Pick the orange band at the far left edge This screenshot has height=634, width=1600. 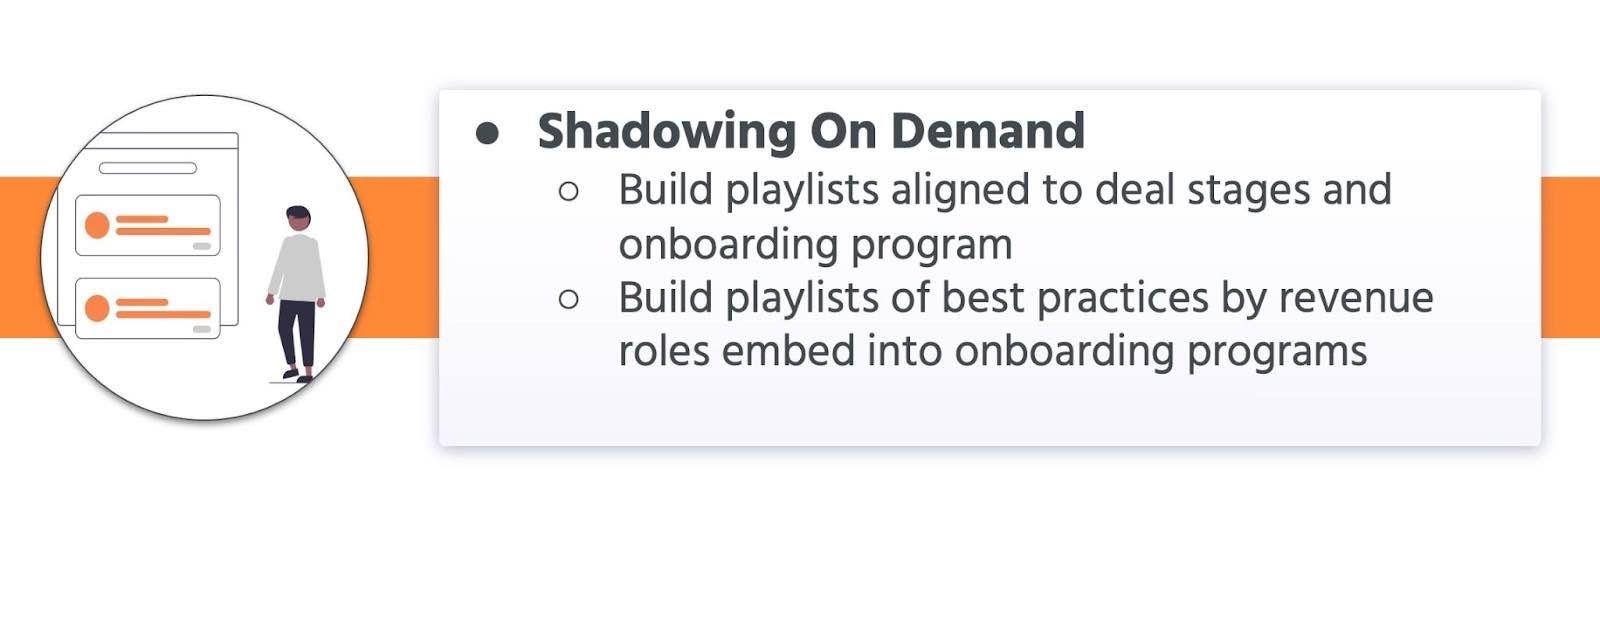pyautogui.click(x=20, y=257)
